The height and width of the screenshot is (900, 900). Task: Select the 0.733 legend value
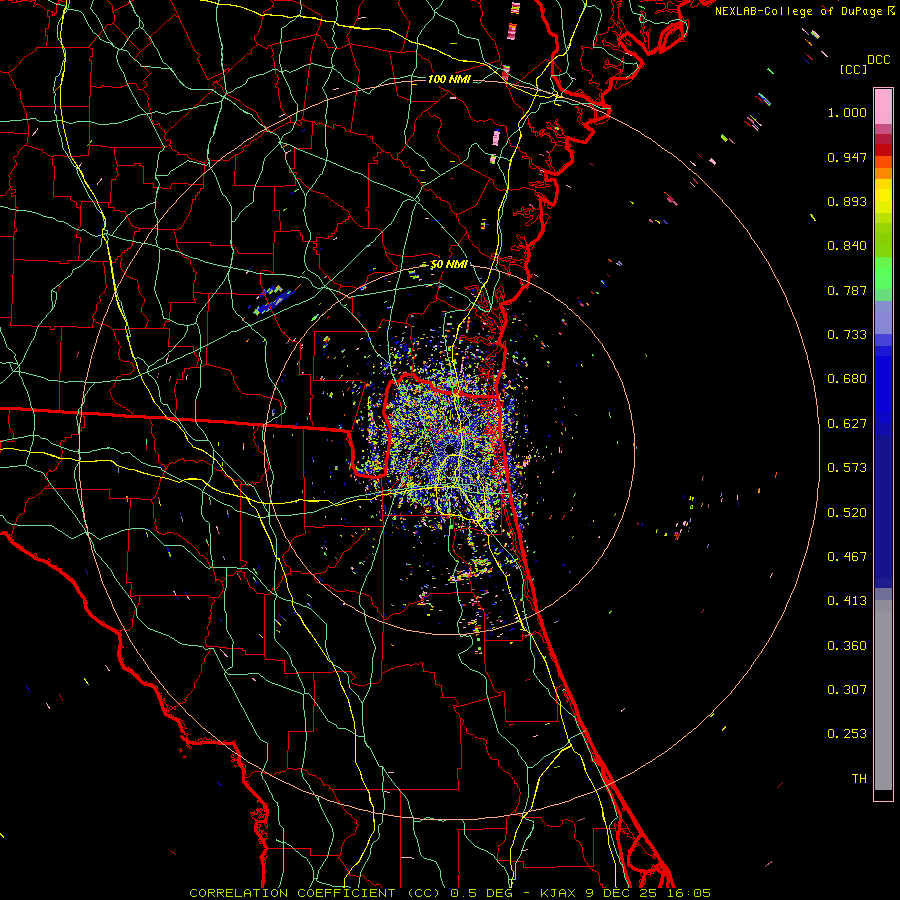click(x=847, y=335)
